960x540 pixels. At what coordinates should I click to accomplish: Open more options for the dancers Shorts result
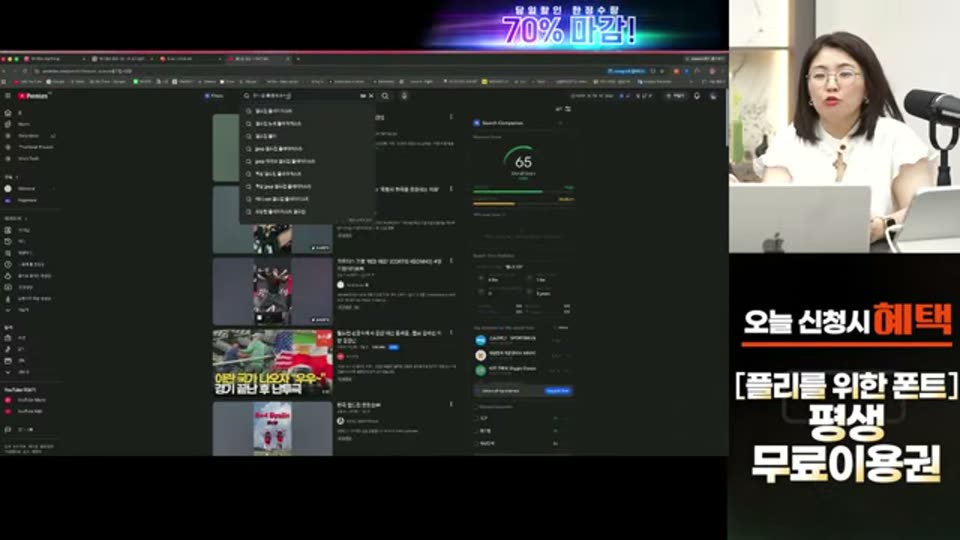[x=451, y=261]
